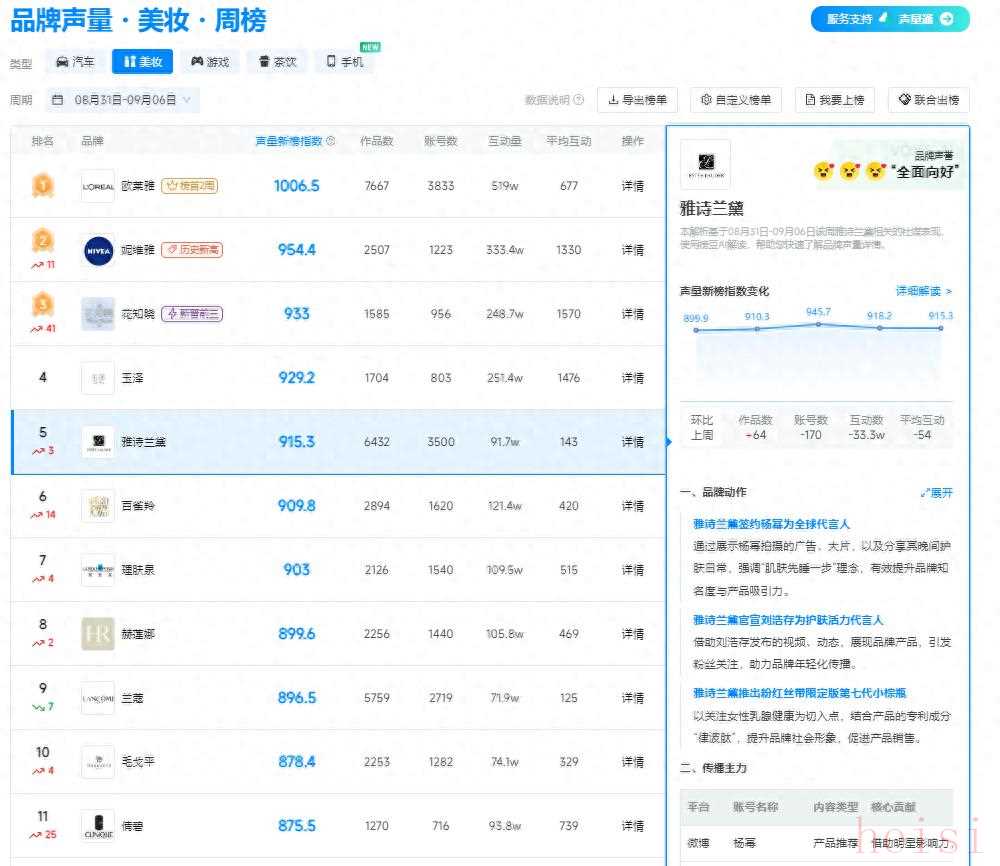The width and height of the screenshot is (1000, 866).
Task: Click the 导出榜单 button
Action: click(637, 100)
